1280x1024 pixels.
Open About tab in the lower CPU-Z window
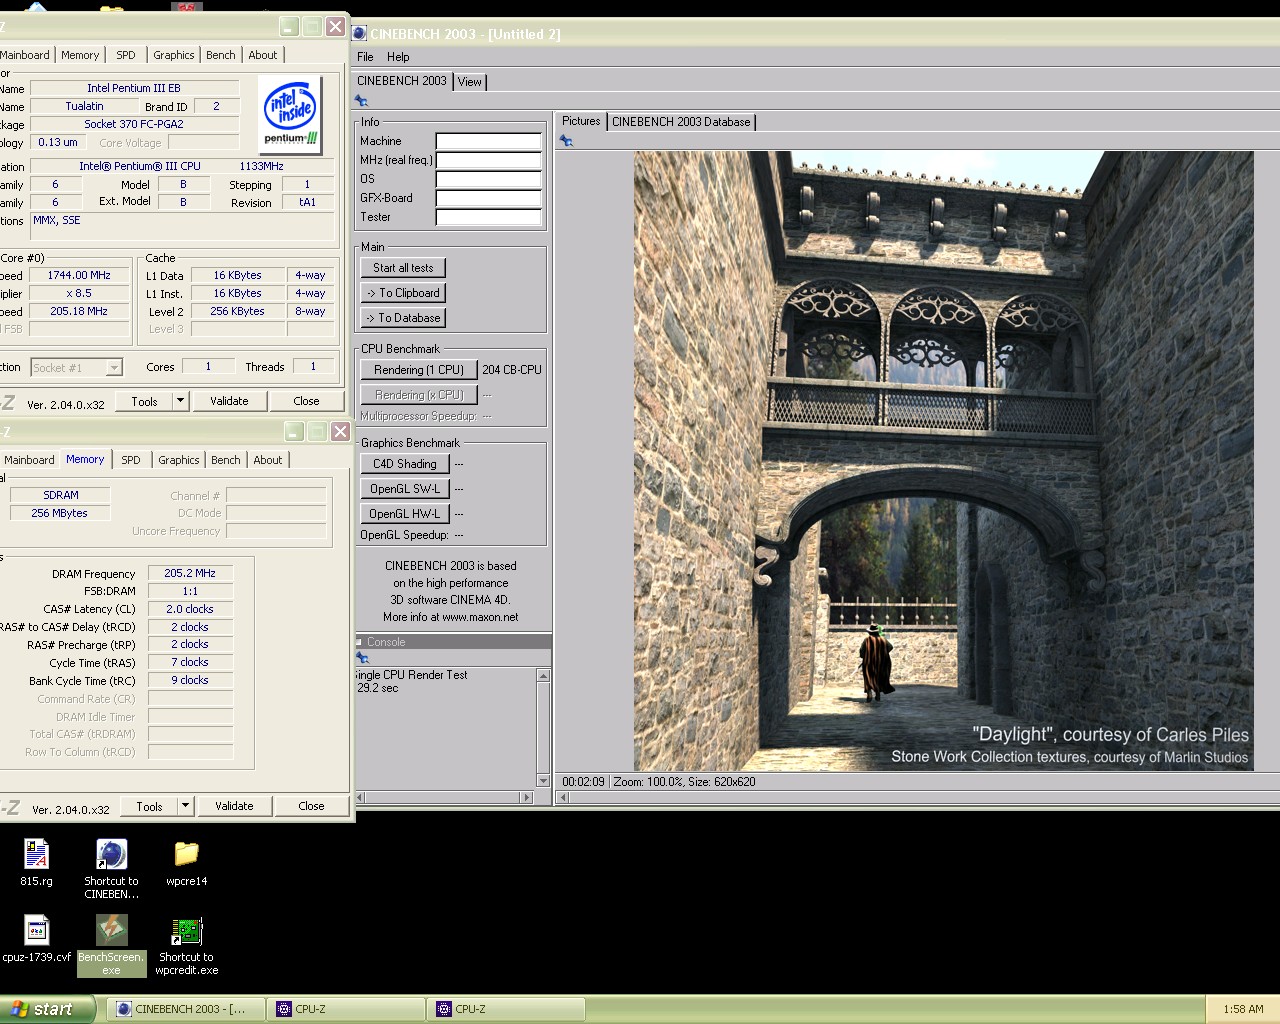pyautogui.click(x=268, y=460)
